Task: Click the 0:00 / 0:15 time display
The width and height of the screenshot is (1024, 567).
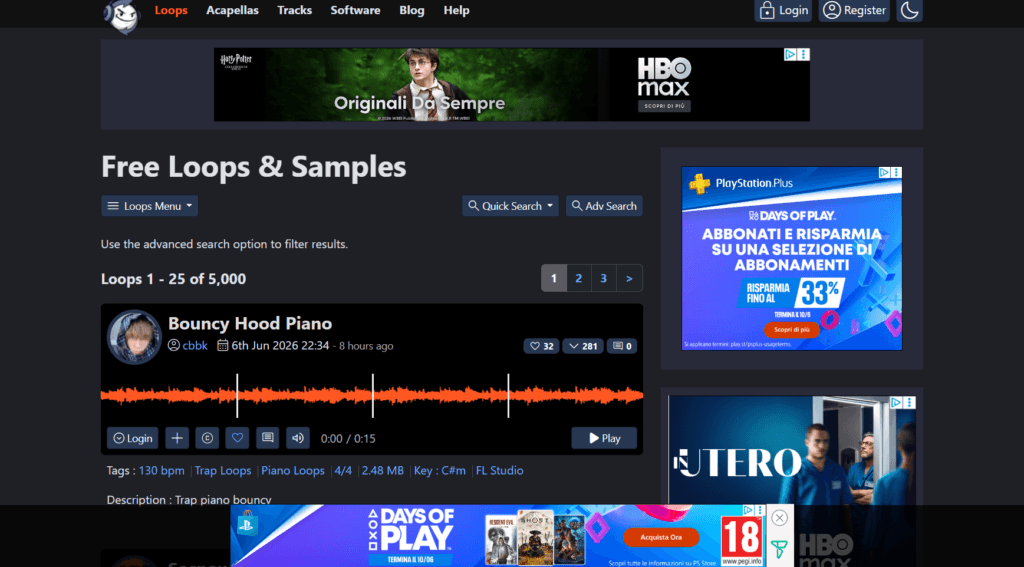Action: (348, 438)
